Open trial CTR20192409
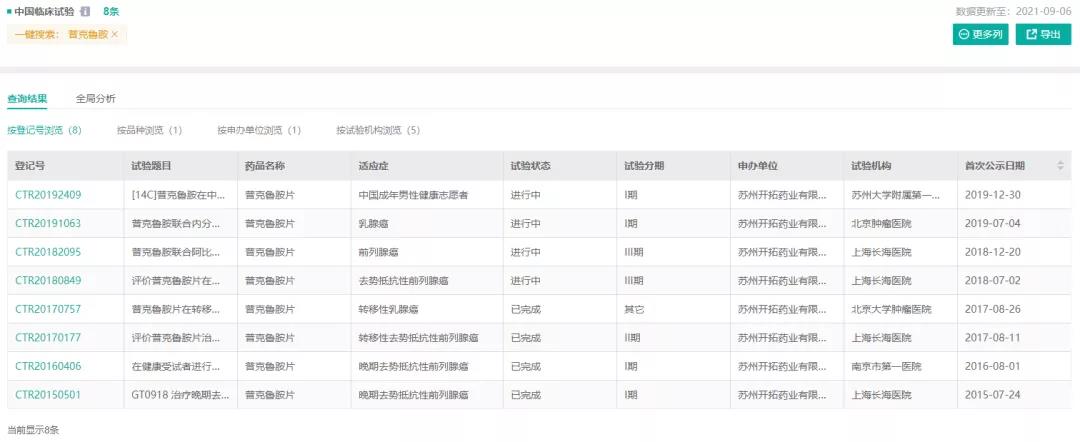 click(48, 195)
